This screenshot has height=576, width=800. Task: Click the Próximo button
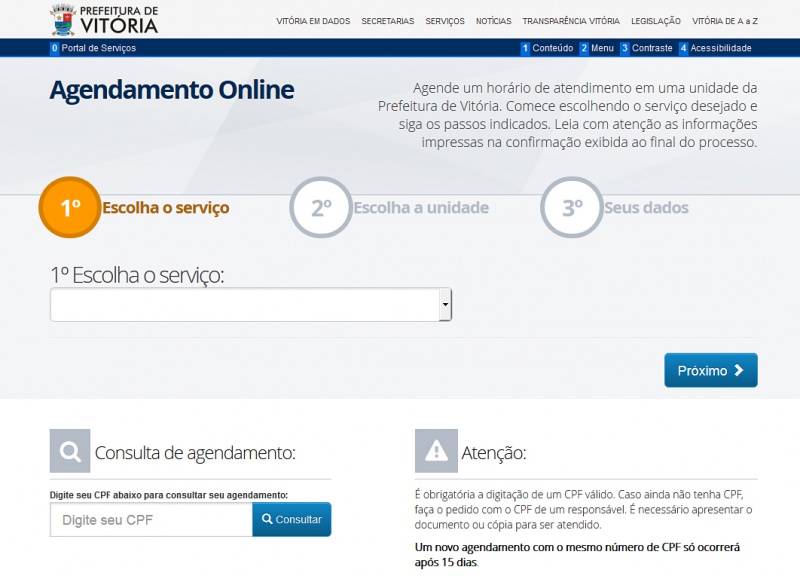[x=711, y=370]
